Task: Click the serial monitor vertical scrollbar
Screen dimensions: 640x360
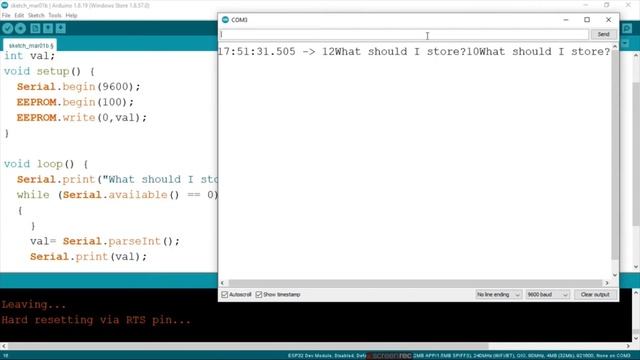Action: [x=615, y=155]
